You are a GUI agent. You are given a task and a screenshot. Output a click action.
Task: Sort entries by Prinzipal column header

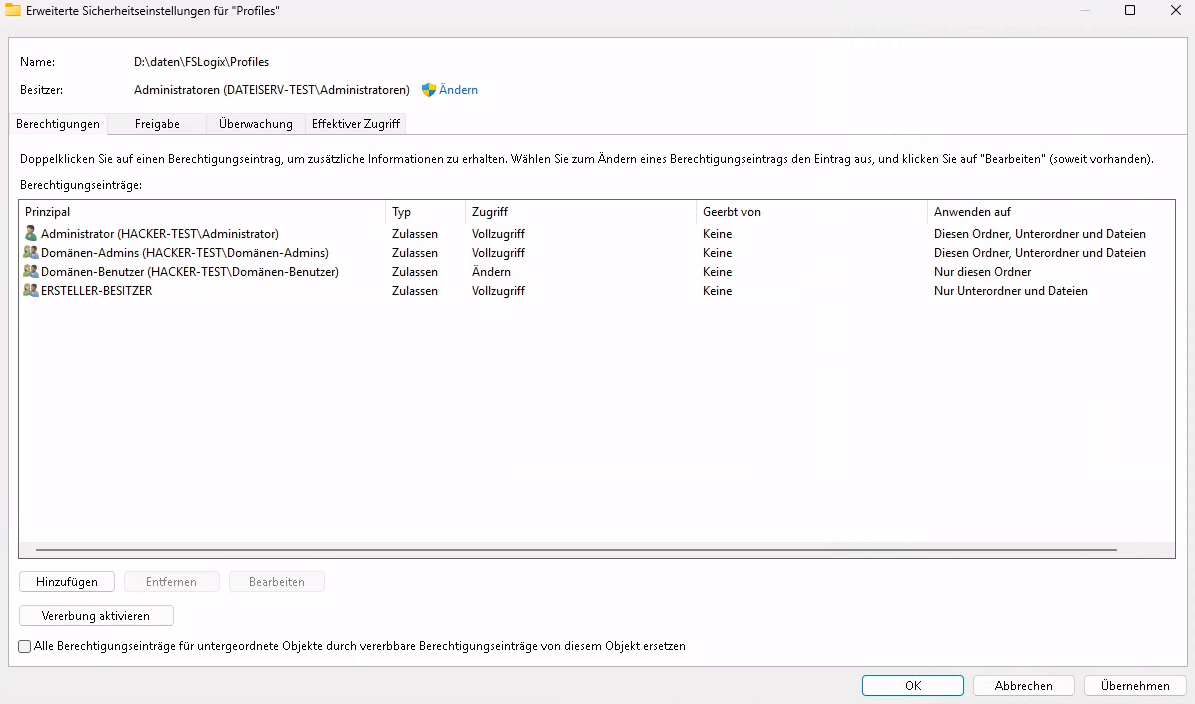[200, 212]
